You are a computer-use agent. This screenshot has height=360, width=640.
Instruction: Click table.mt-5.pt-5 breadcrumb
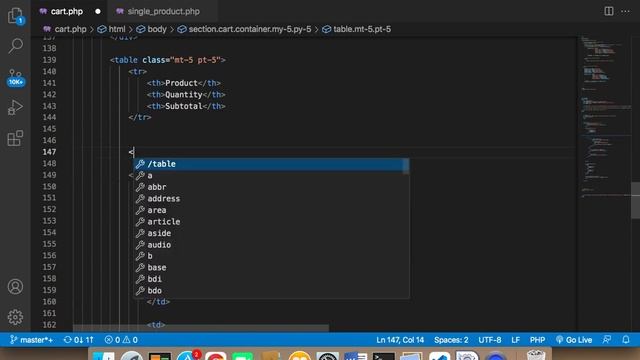pyautogui.click(x=362, y=29)
